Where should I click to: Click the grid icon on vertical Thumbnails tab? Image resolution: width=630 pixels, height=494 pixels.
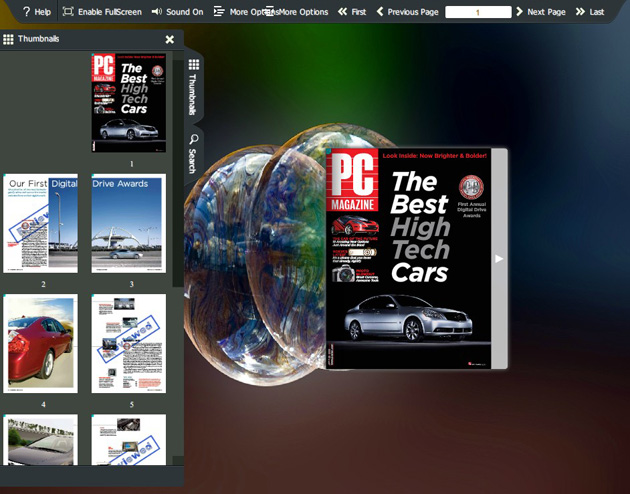pyautogui.click(x=194, y=64)
